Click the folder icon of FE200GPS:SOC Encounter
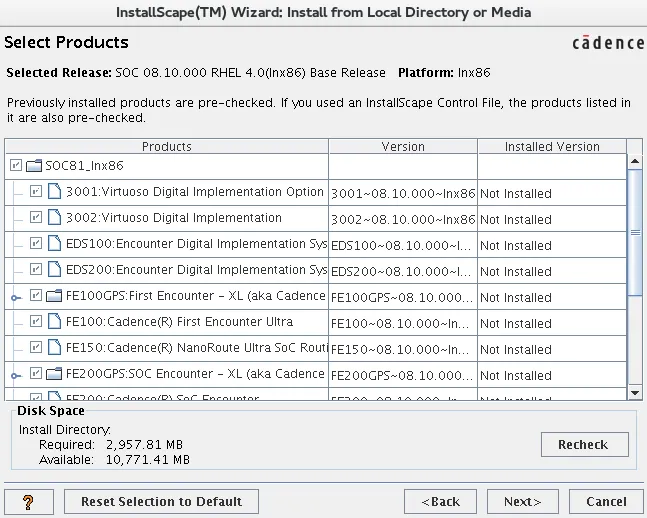 click(x=55, y=374)
